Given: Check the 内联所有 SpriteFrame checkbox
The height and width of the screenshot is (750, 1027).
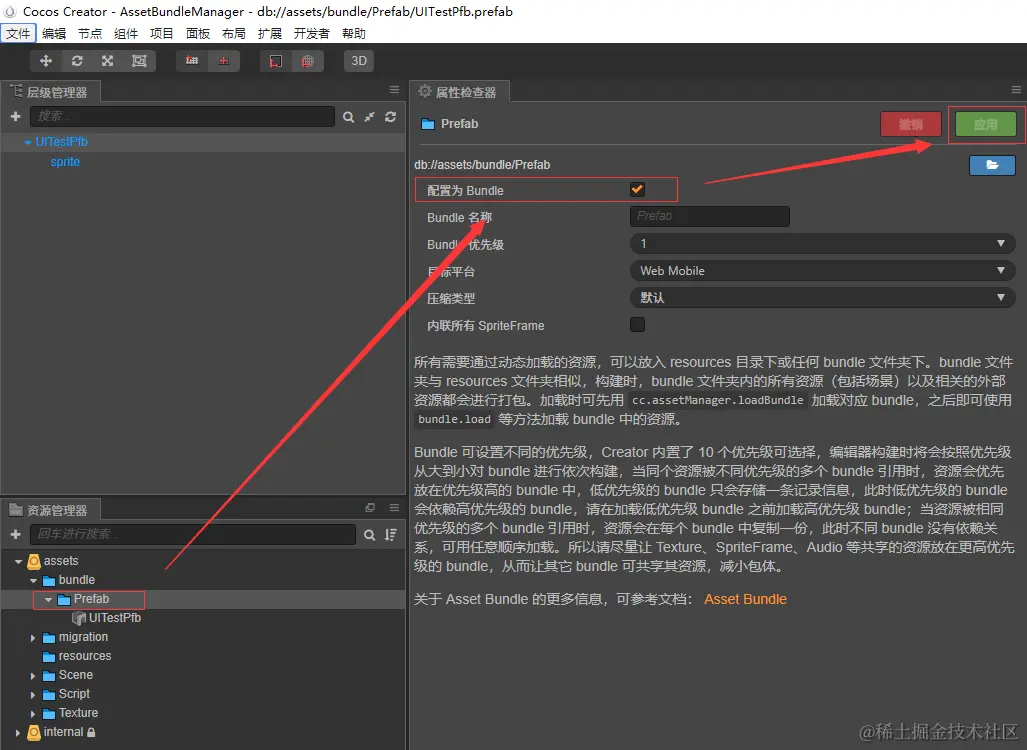Looking at the screenshot, I should tap(637, 325).
